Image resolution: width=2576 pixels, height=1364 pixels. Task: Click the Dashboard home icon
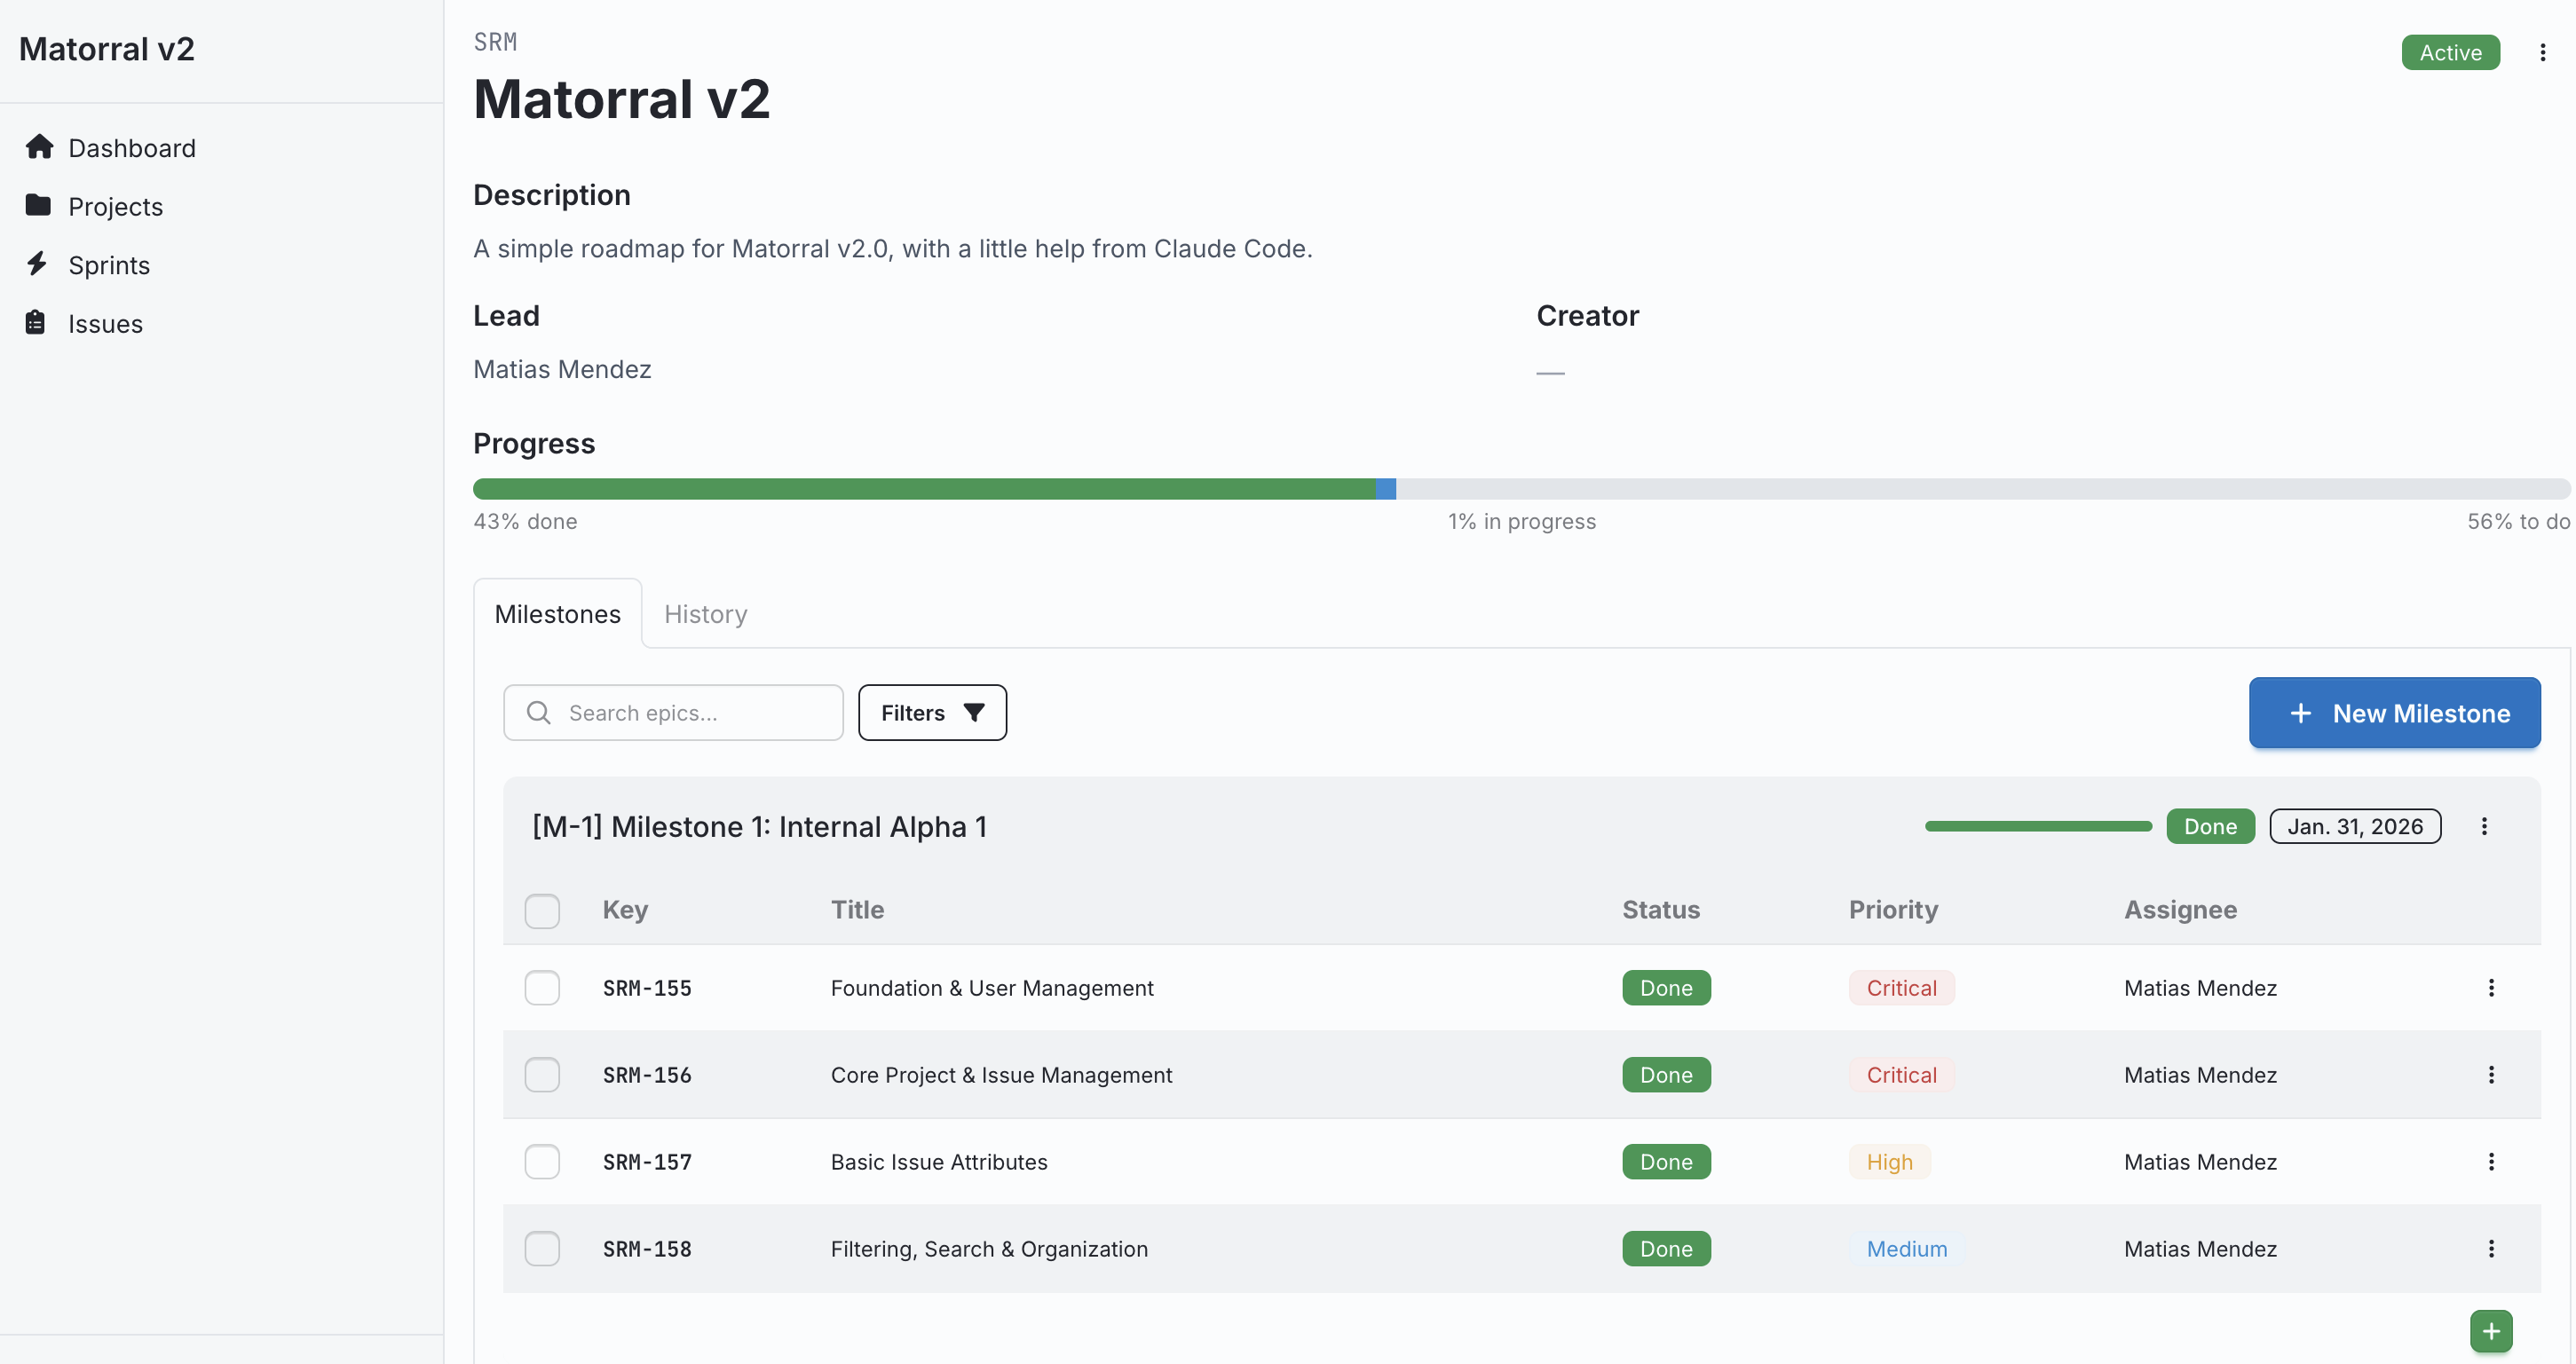tap(39, 147)
